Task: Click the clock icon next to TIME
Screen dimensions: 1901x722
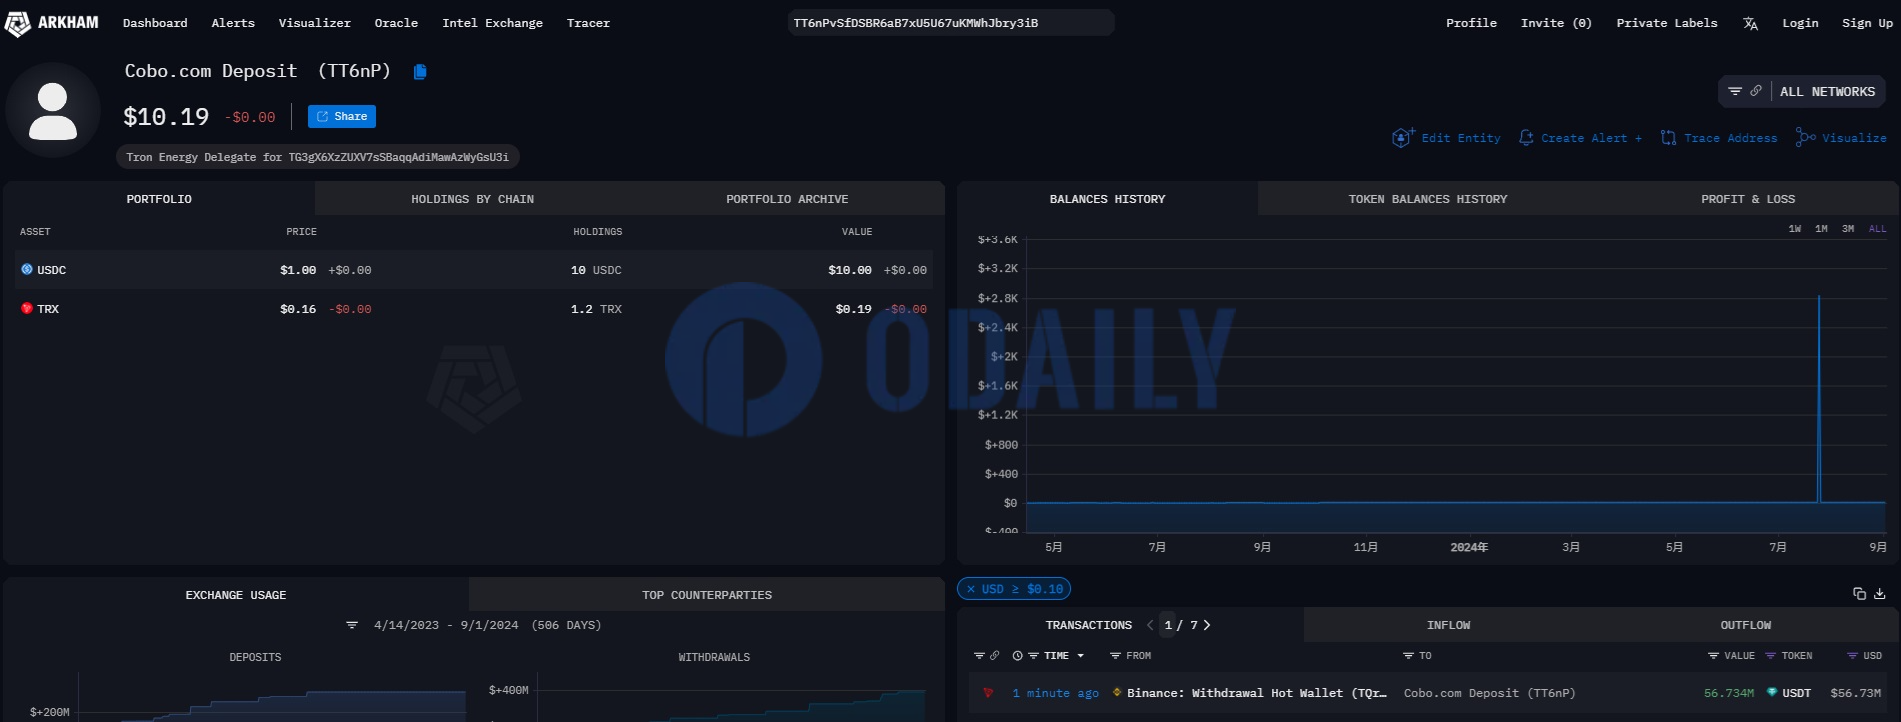Action: click(1017, 656)
